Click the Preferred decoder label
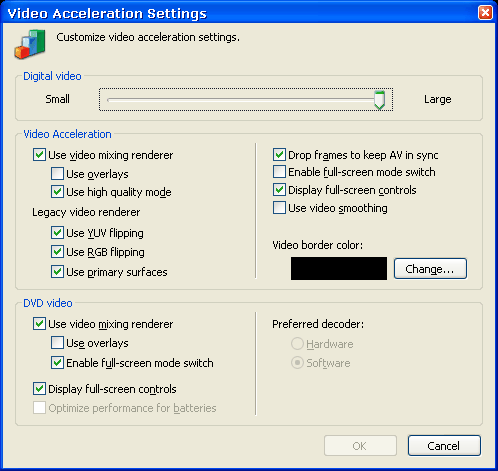This screenshot has height=471, width=498. click(318, 324)
